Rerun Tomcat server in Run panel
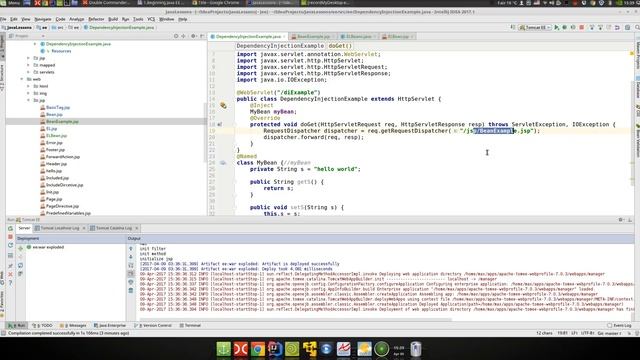 [10, 229]
